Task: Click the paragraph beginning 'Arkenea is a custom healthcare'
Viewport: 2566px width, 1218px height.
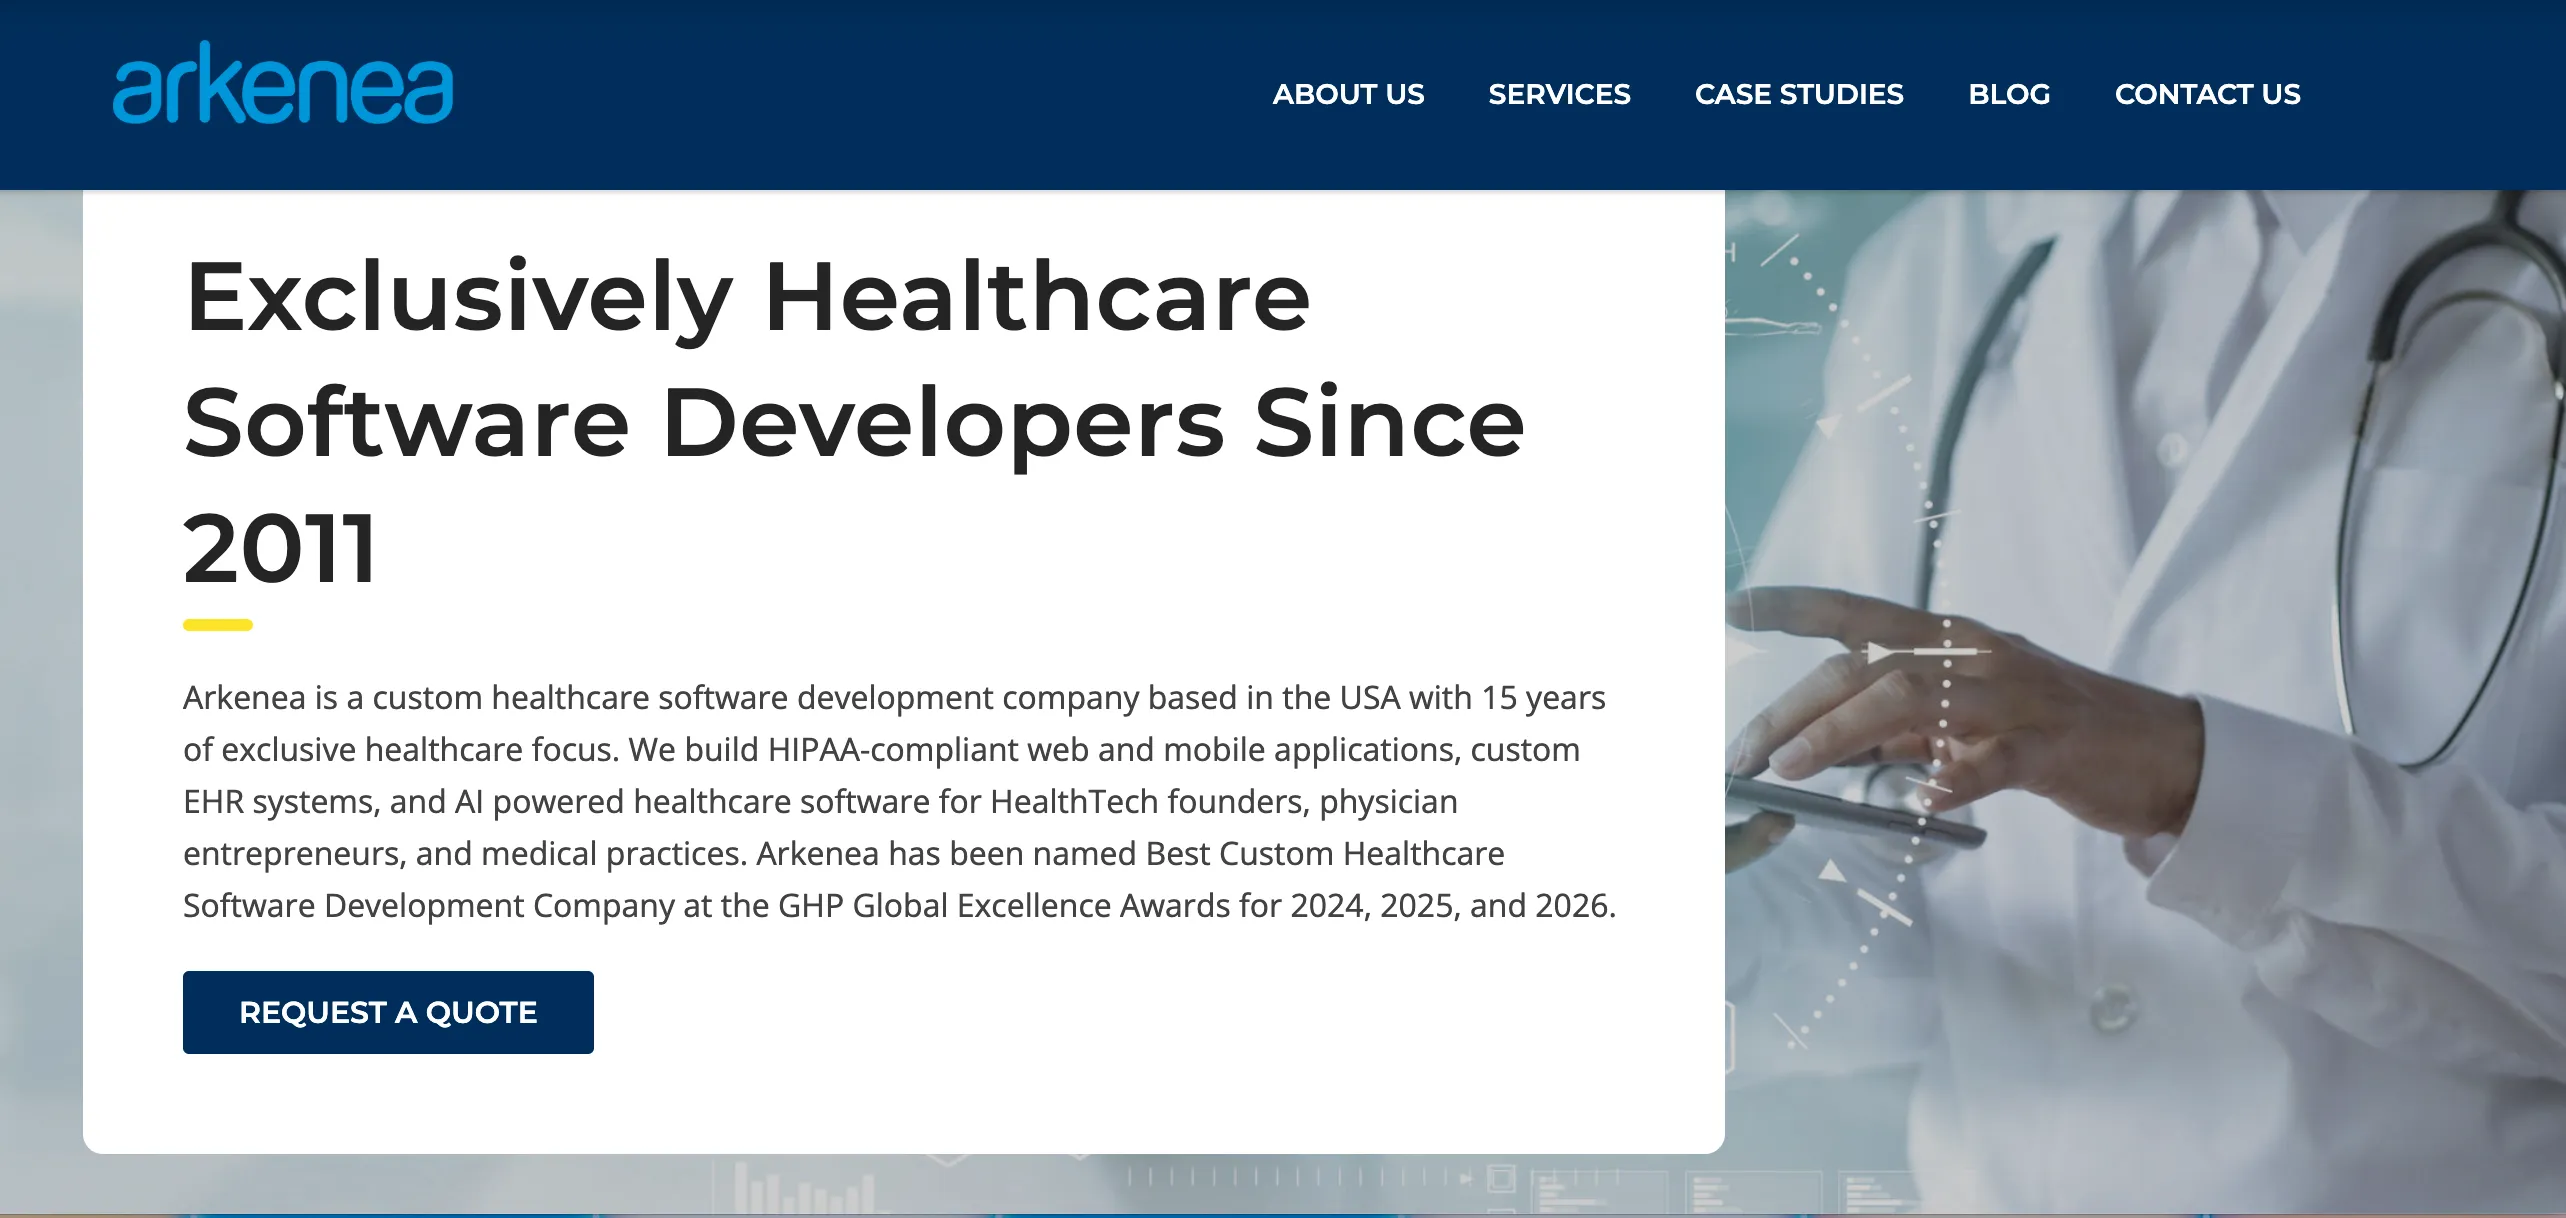Action: (899, 801)
